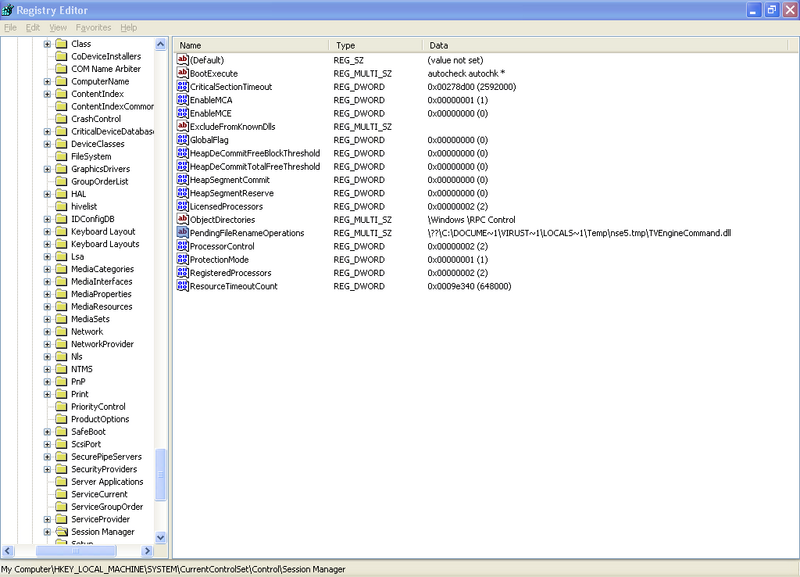Click the ExcludeFromKnownDlls string icon
This screenshot has width=800, height=577.
tap(183, 126)
